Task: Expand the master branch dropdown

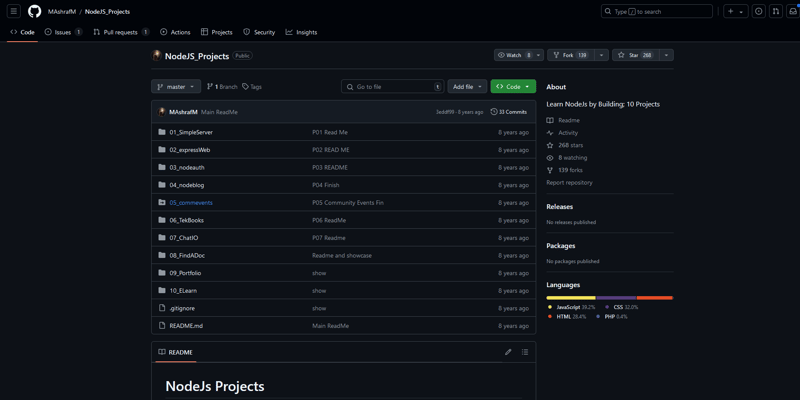Action: point(176,87)
